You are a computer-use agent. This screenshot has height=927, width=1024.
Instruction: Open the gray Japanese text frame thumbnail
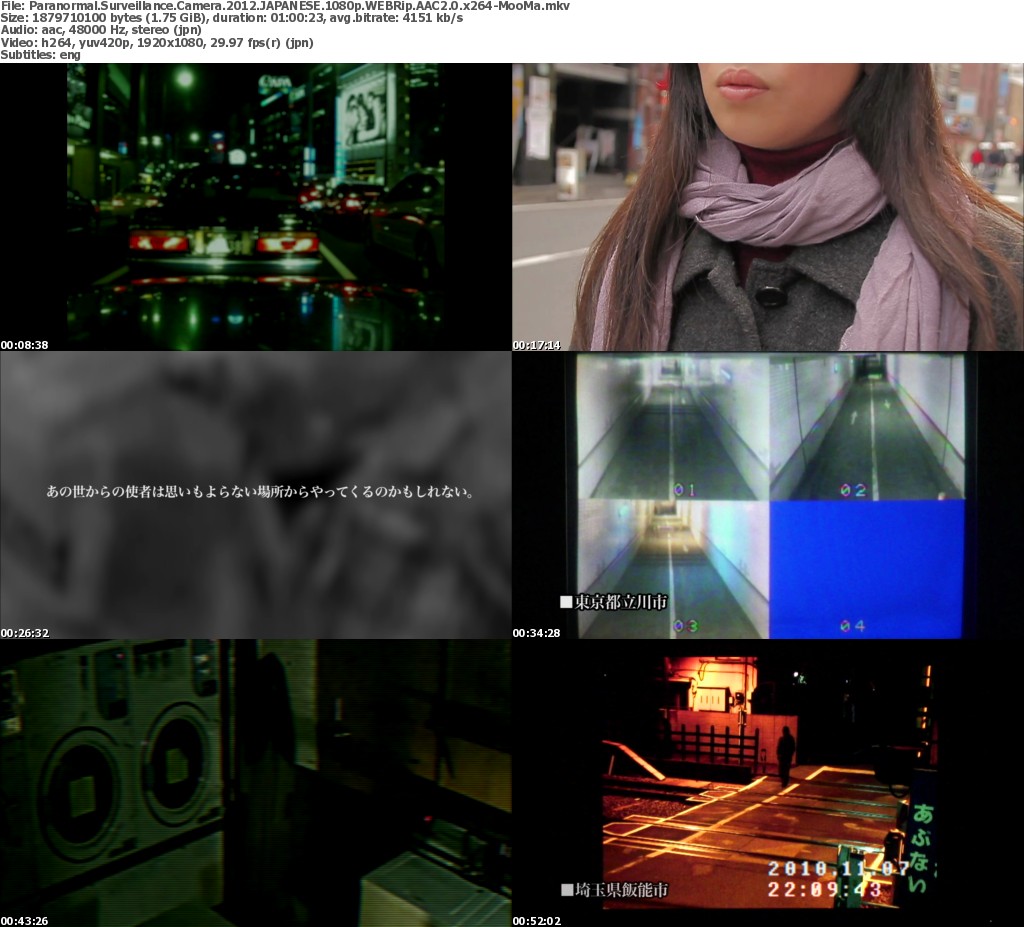click(x=255, y=494)
